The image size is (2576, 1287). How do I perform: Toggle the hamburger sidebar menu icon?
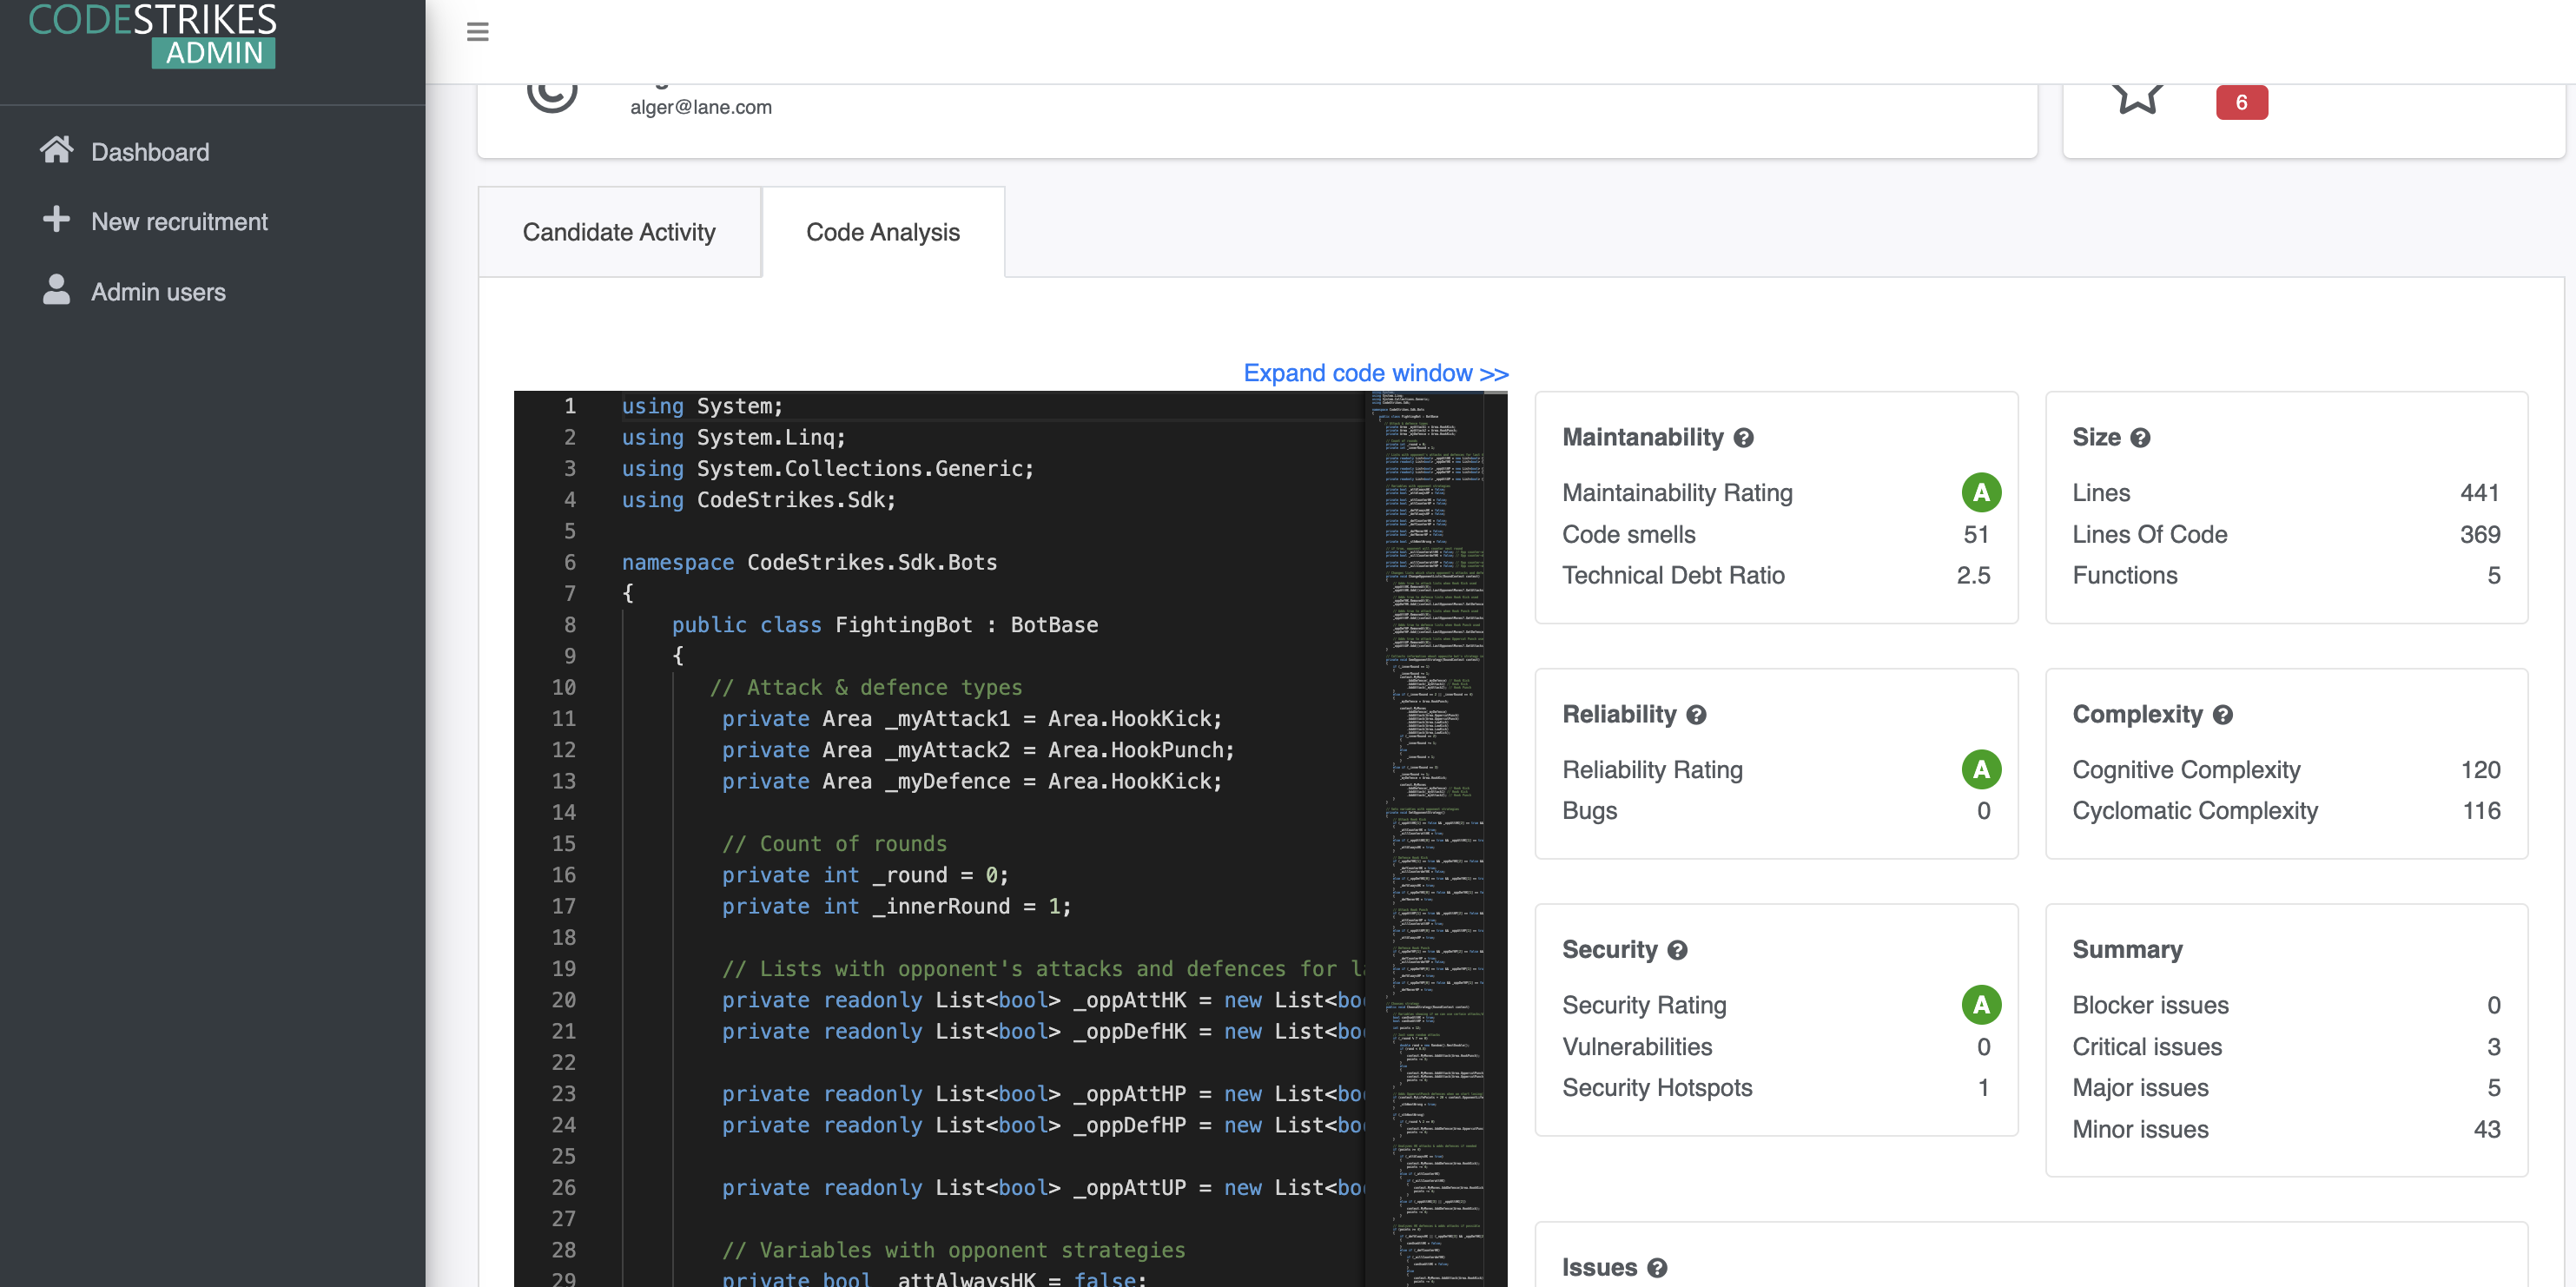pos(478,32)
